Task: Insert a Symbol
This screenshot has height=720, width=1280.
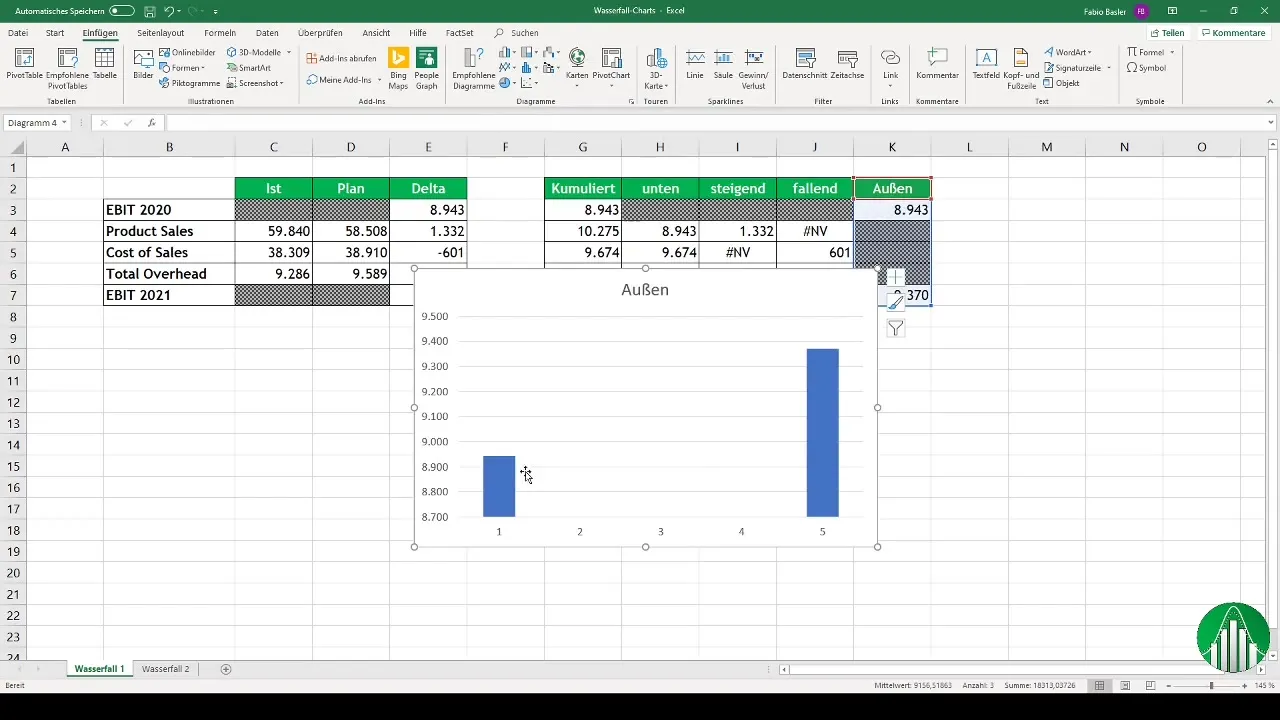Action: [x=1146, y=68]
